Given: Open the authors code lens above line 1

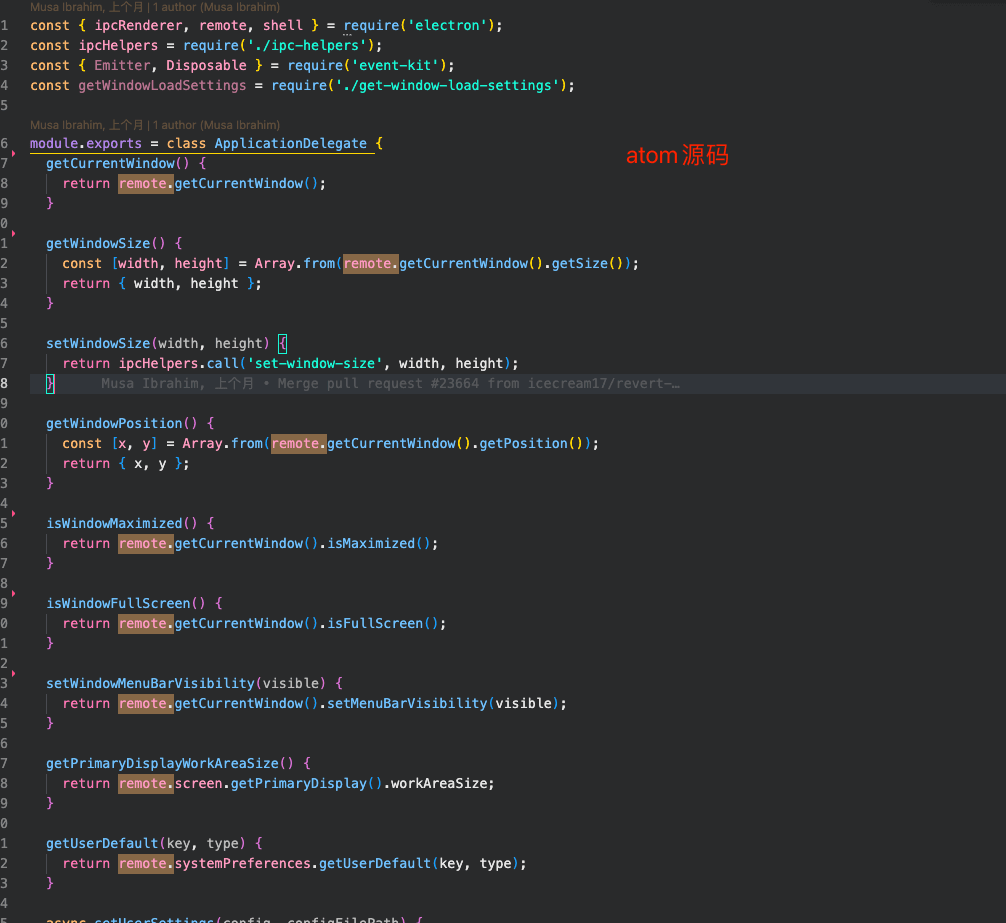Looking at the screenshot, I should click(155, 7).
